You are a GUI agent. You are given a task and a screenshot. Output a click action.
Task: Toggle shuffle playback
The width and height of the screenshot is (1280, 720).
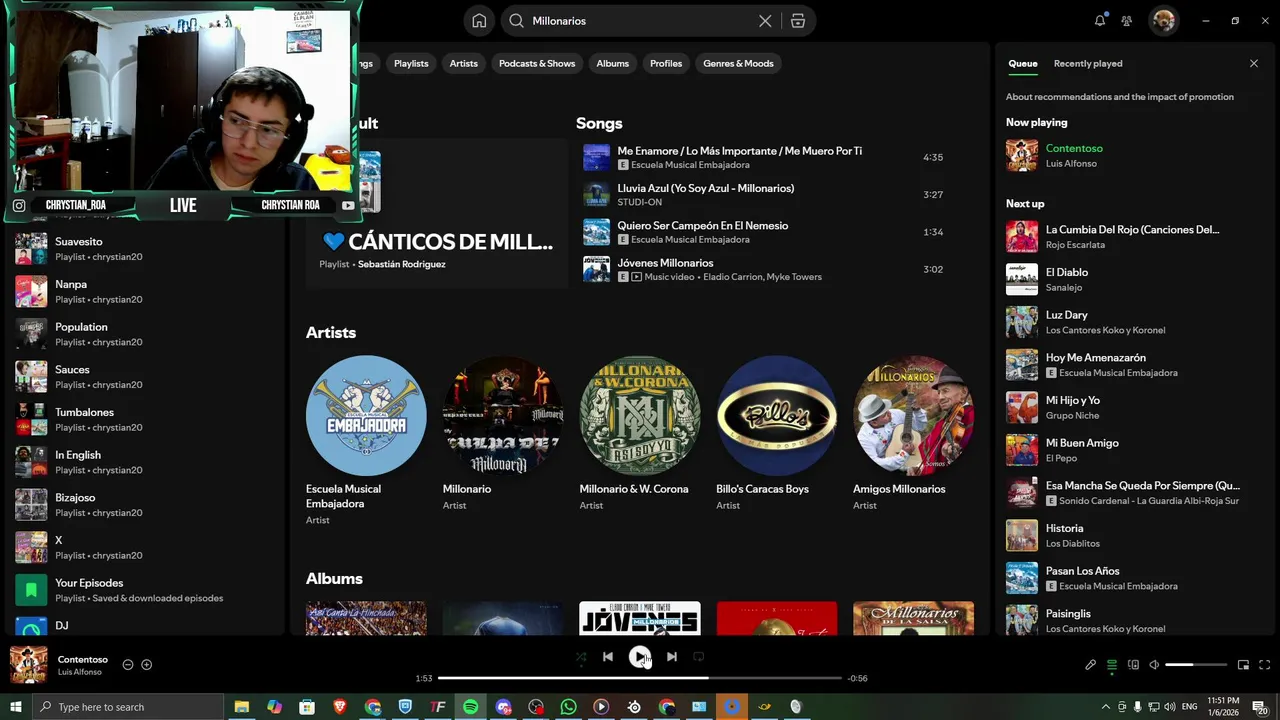(x=581, y=657)
